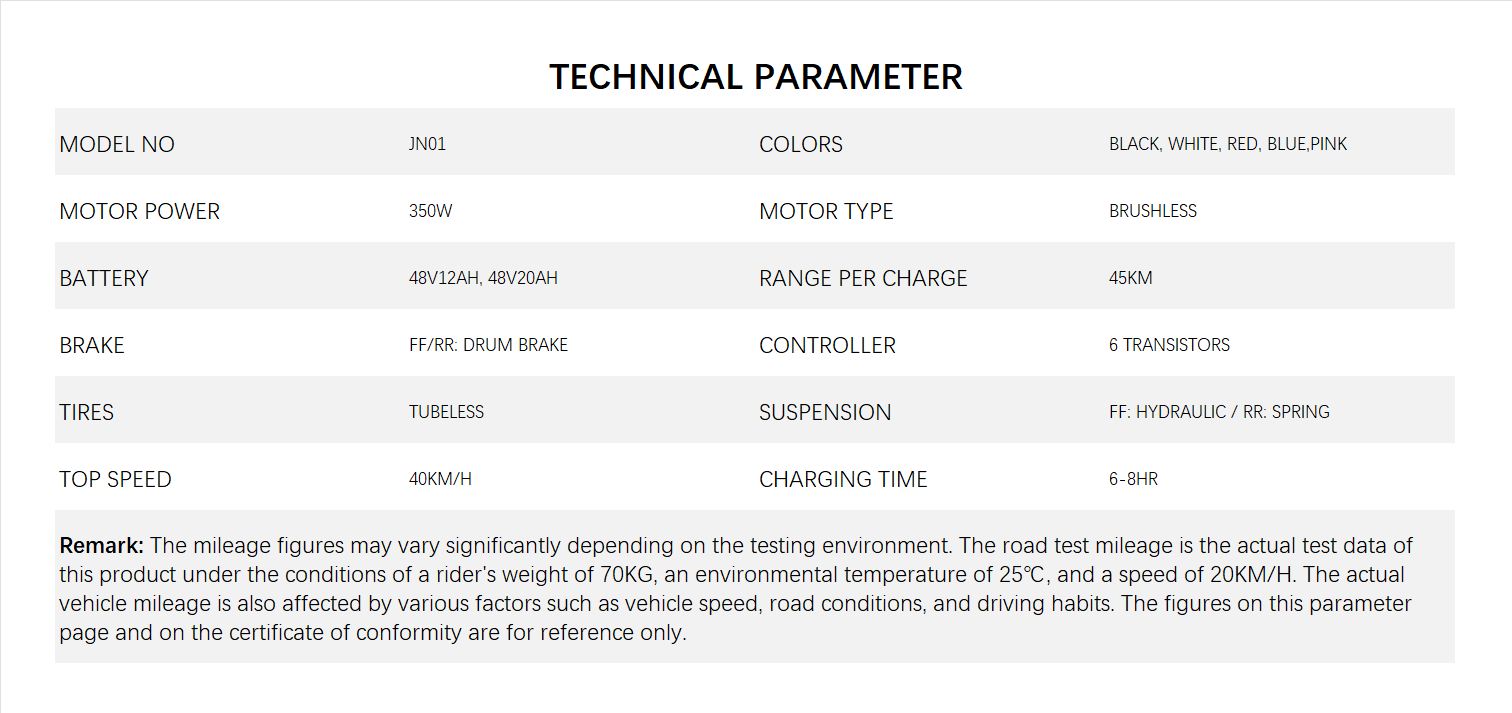Click the 45KM range value
The width and height of the screenshot is (1512, 713).
1130,278
